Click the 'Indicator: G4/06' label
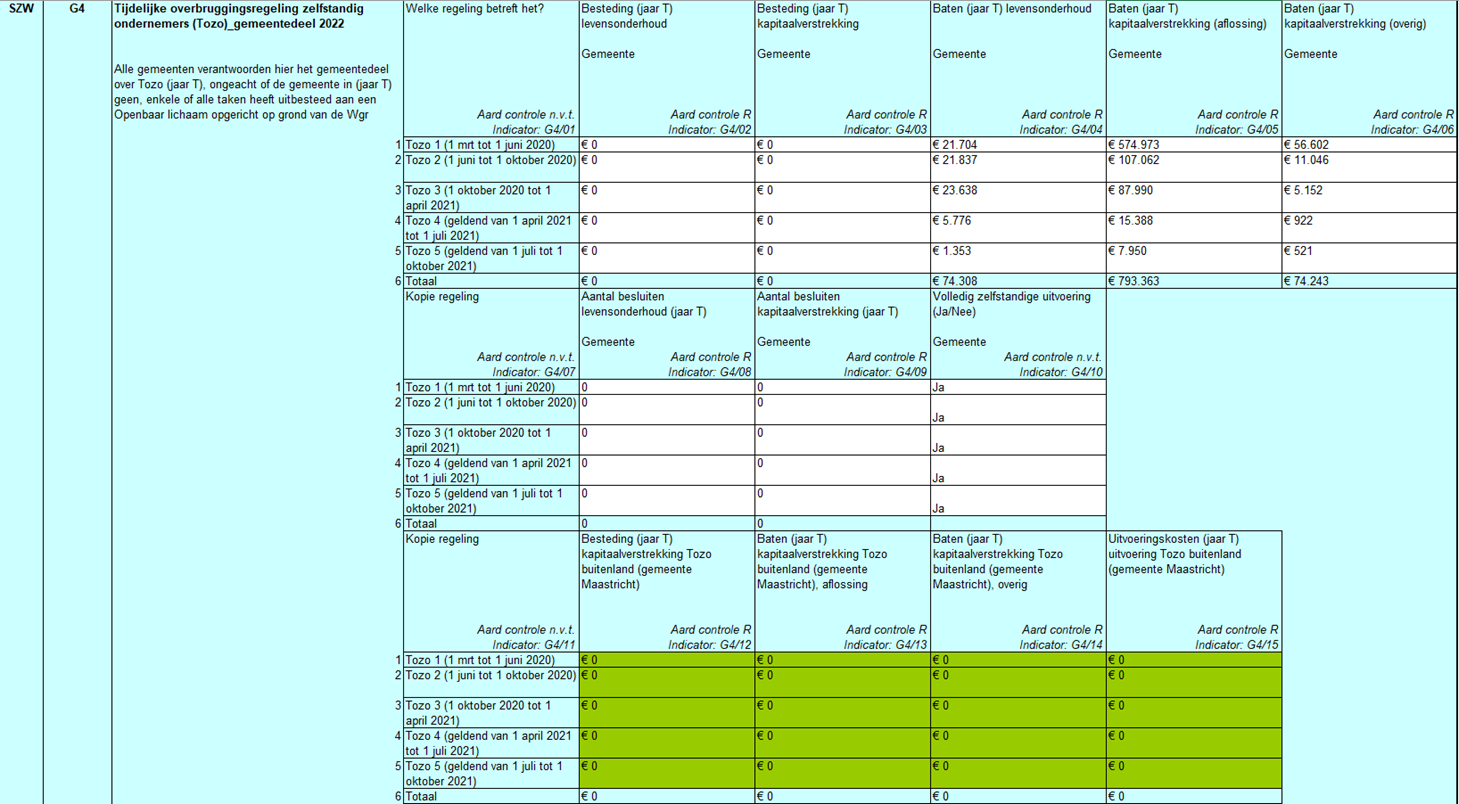 (1413, 130)
